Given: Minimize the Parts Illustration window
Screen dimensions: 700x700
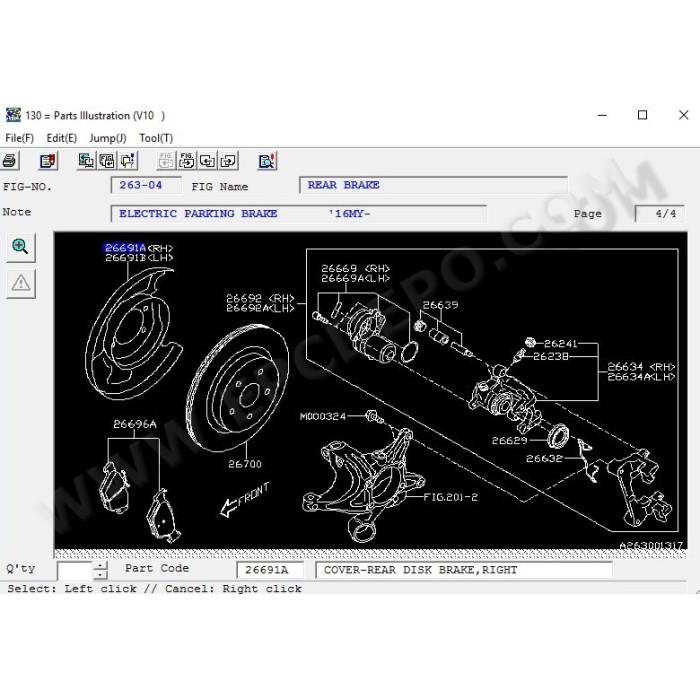Looking at the screenshot, I should point(602,115).
